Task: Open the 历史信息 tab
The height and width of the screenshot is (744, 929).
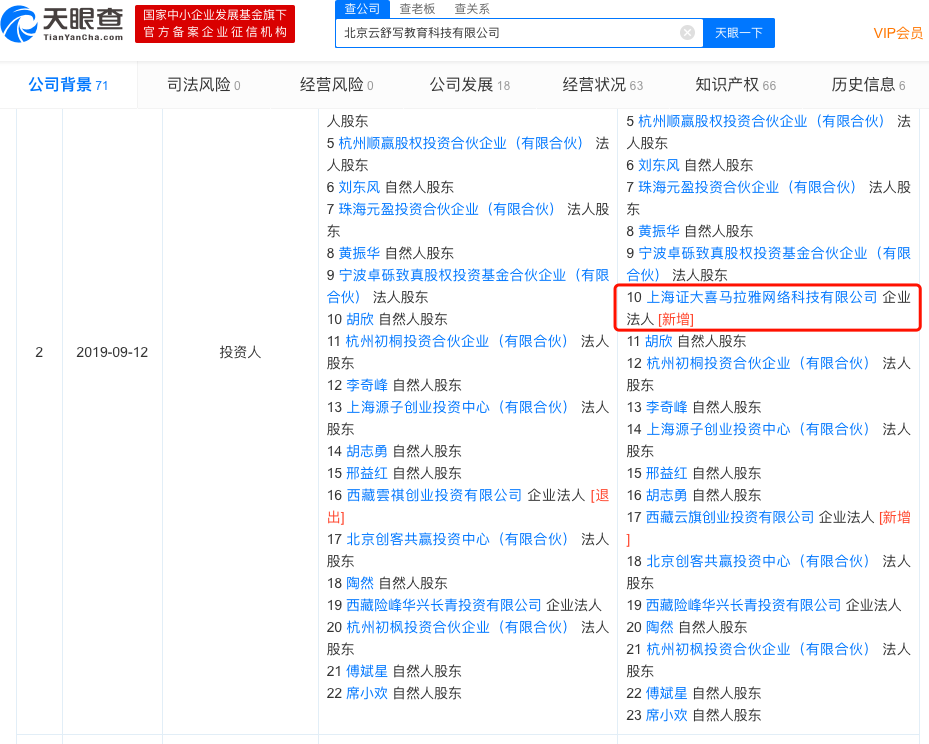Action: click(x=868, y=85)
